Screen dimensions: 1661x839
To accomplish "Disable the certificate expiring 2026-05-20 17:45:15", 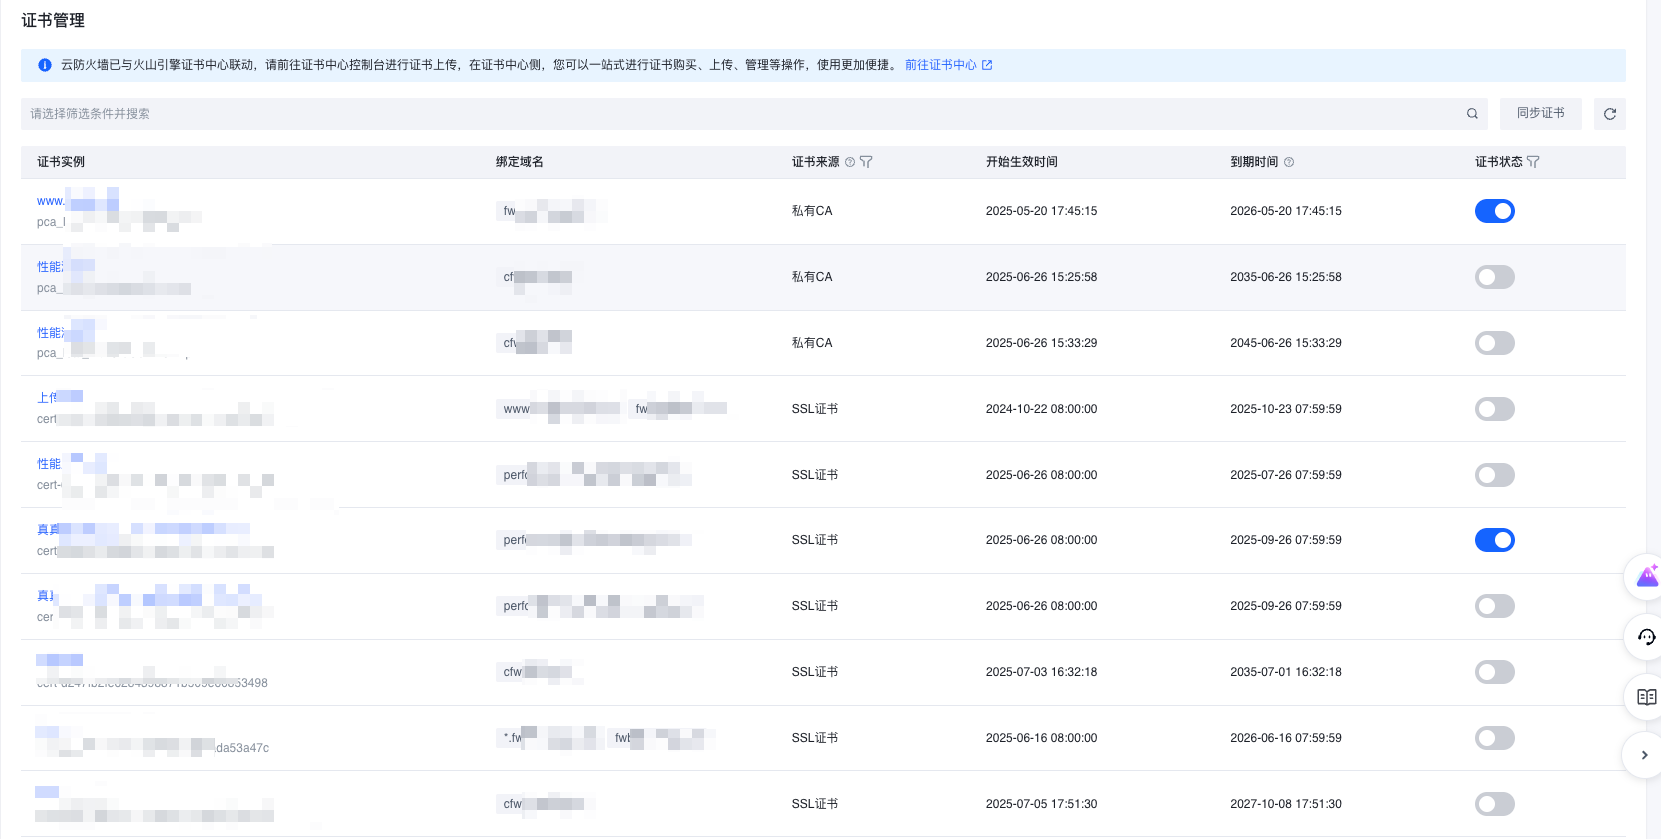I will (1495, 211).
